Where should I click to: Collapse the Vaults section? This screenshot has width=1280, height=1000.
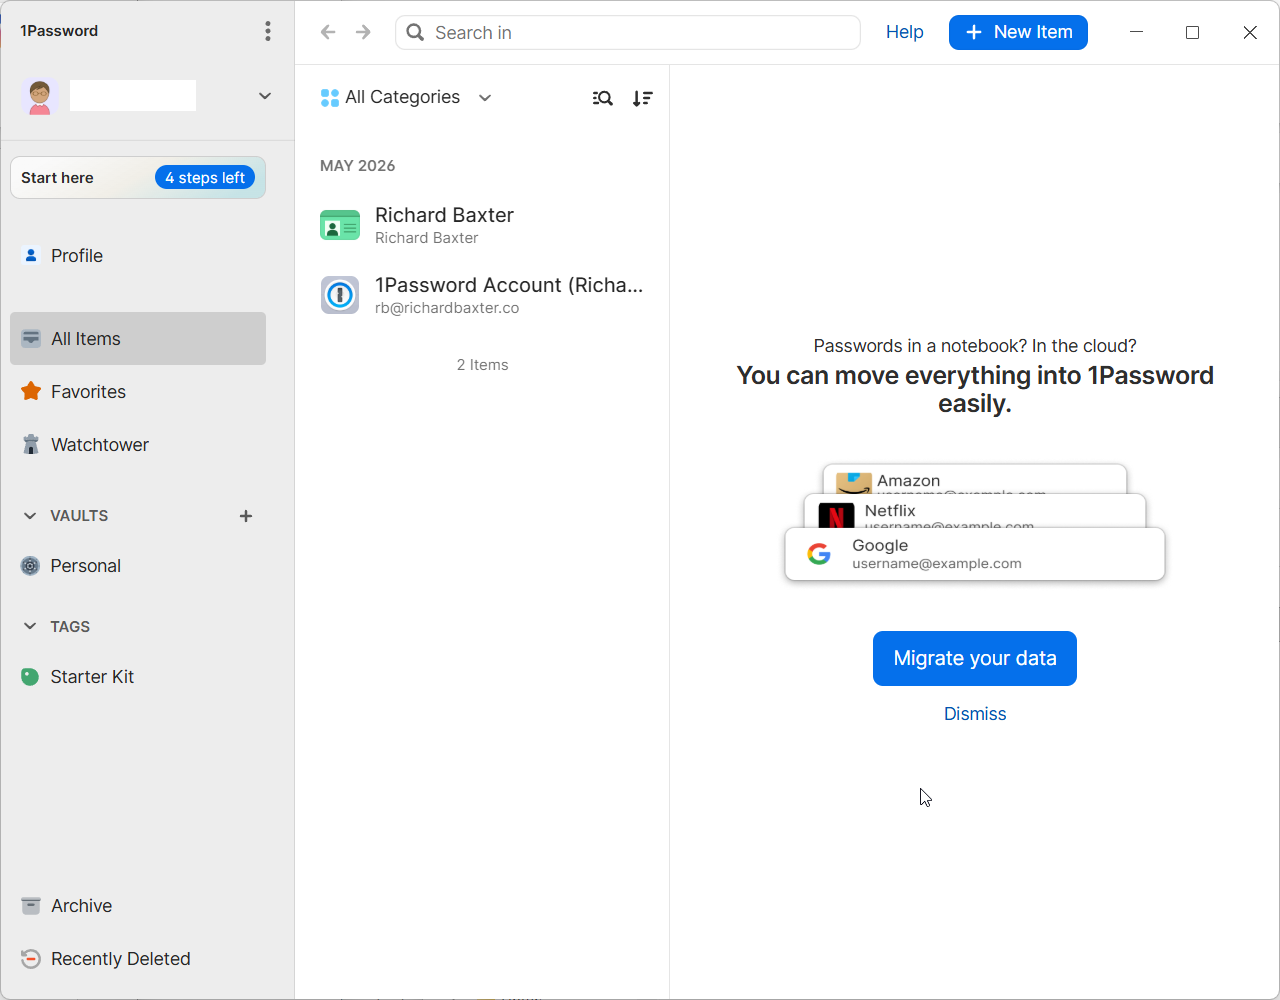click(x=30, y=516)
